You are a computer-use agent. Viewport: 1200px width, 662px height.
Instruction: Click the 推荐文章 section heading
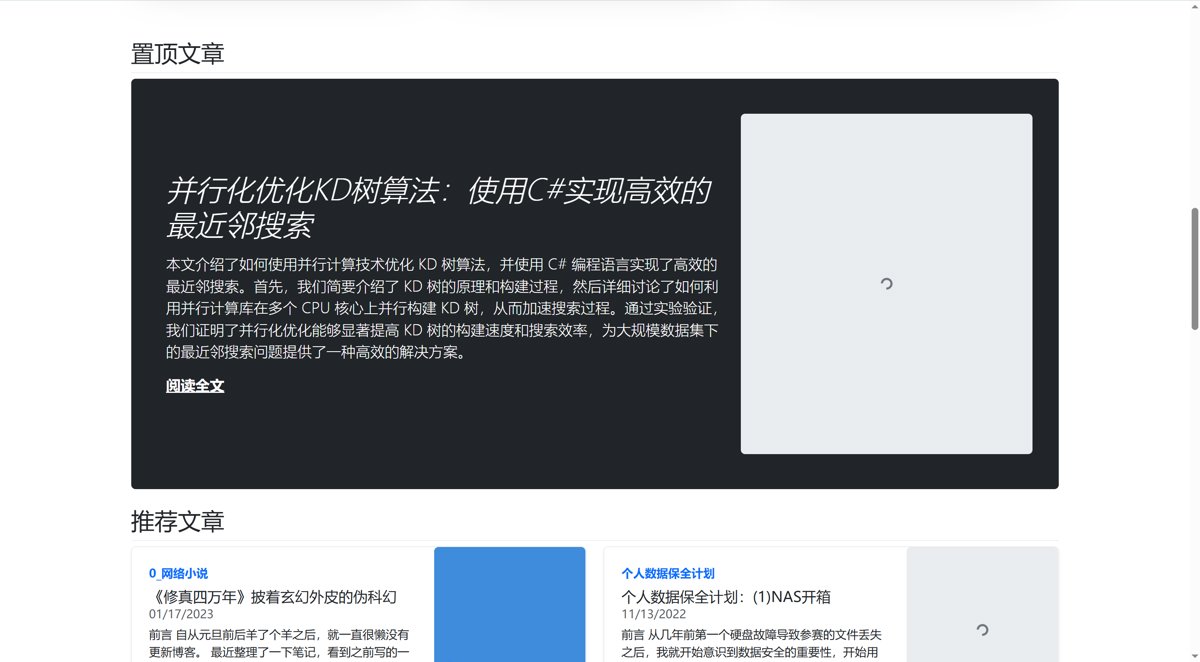[177, 521]
